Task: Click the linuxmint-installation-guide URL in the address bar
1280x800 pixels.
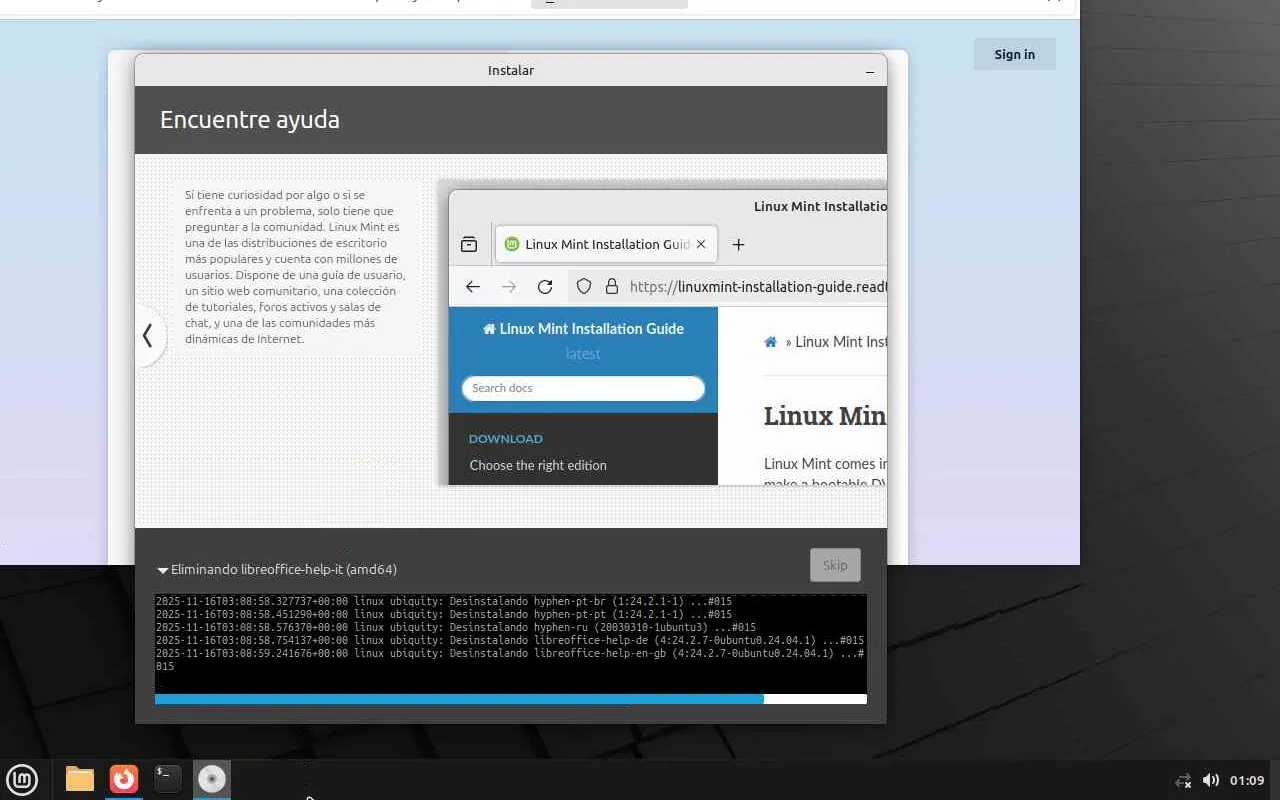Action: coord(758,286)
